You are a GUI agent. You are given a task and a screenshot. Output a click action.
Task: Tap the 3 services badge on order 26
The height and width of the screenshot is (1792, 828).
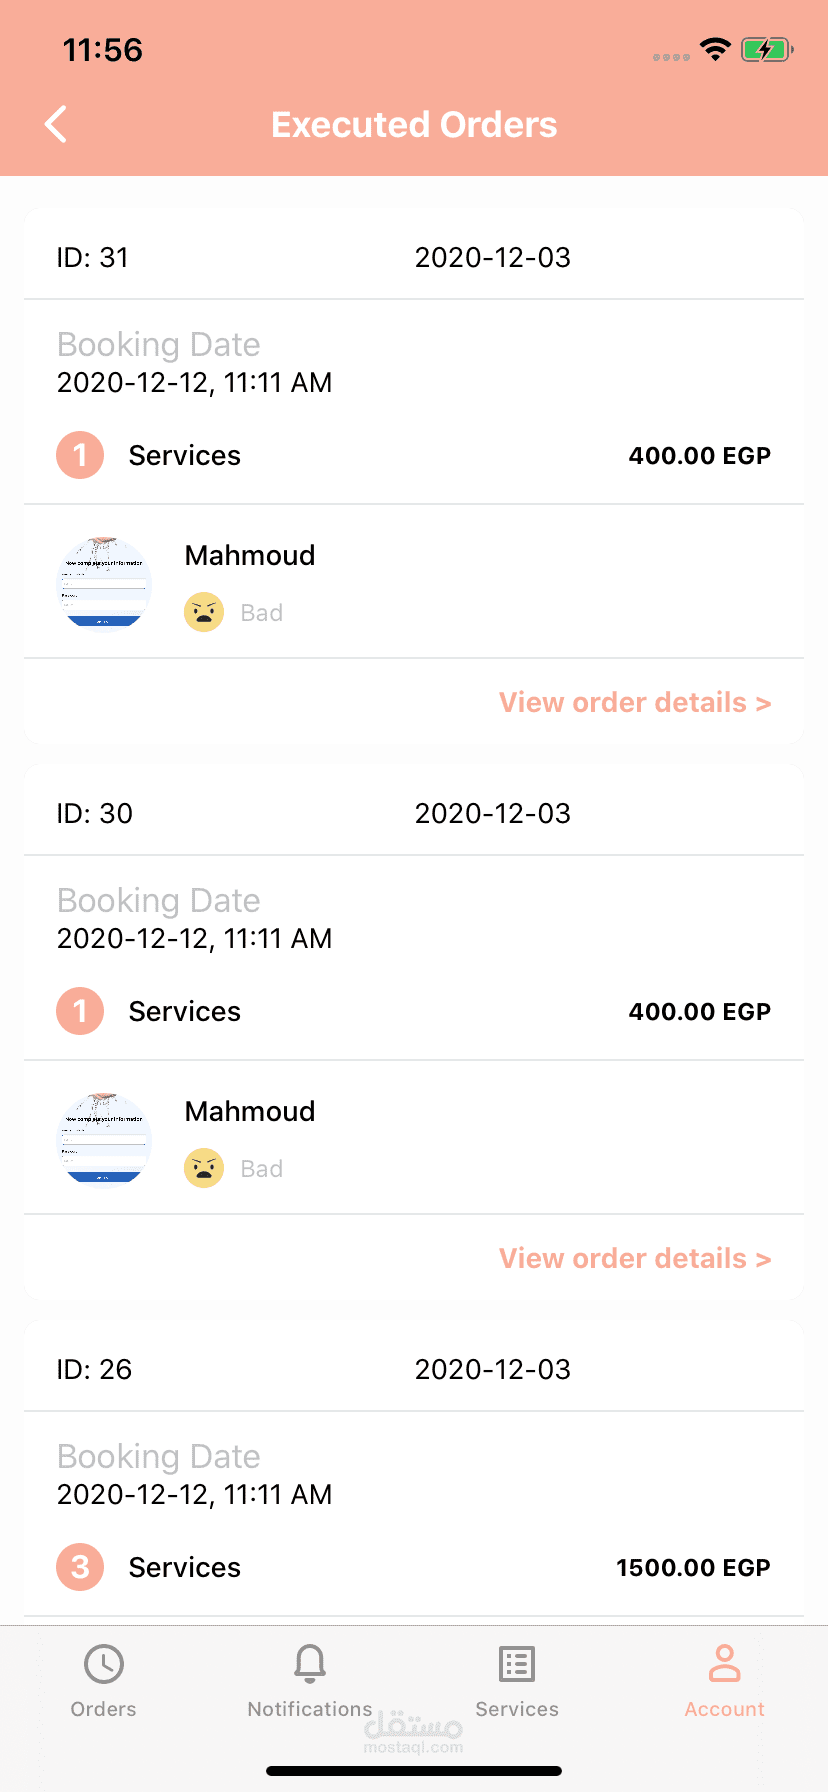click(80, 1567)
